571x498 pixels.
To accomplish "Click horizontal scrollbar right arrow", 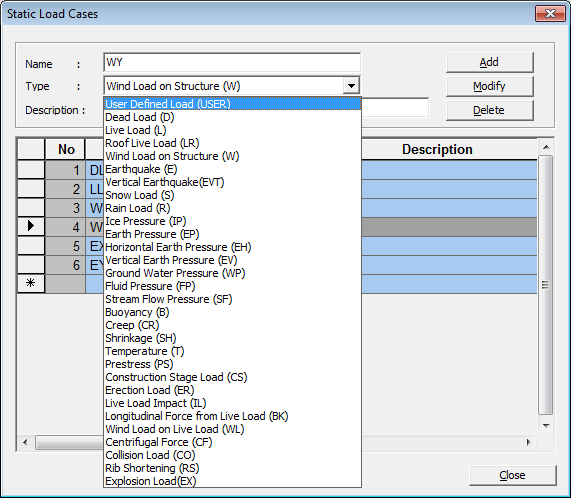I will 529,442.
